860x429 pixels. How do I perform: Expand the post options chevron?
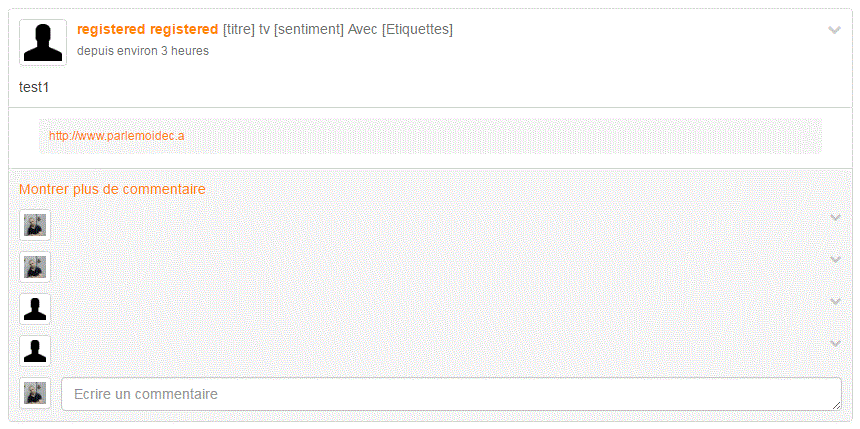(x=834, y=30)
